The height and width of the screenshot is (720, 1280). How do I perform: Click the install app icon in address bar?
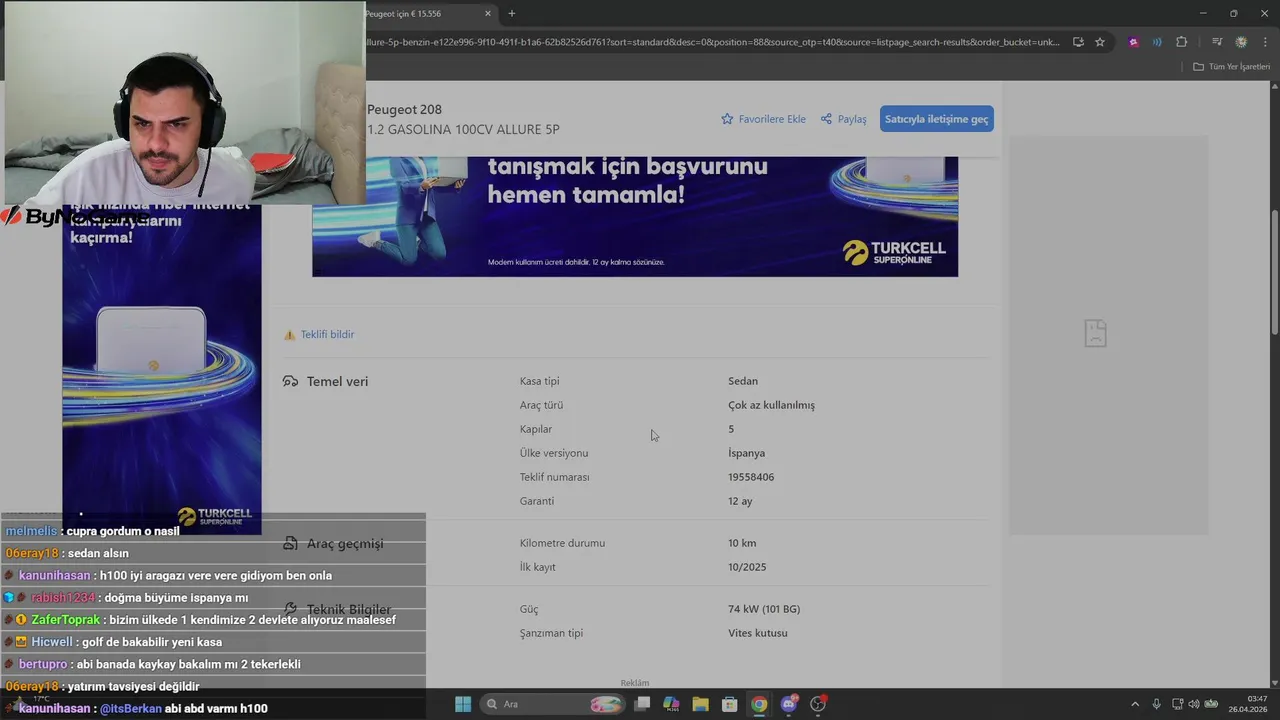(1078, 42)
